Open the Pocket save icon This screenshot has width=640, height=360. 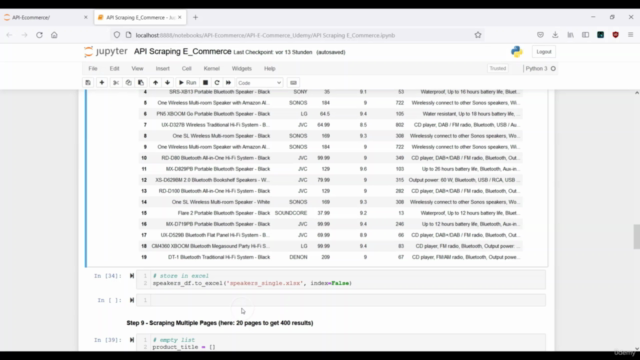[x=540, y=35]
